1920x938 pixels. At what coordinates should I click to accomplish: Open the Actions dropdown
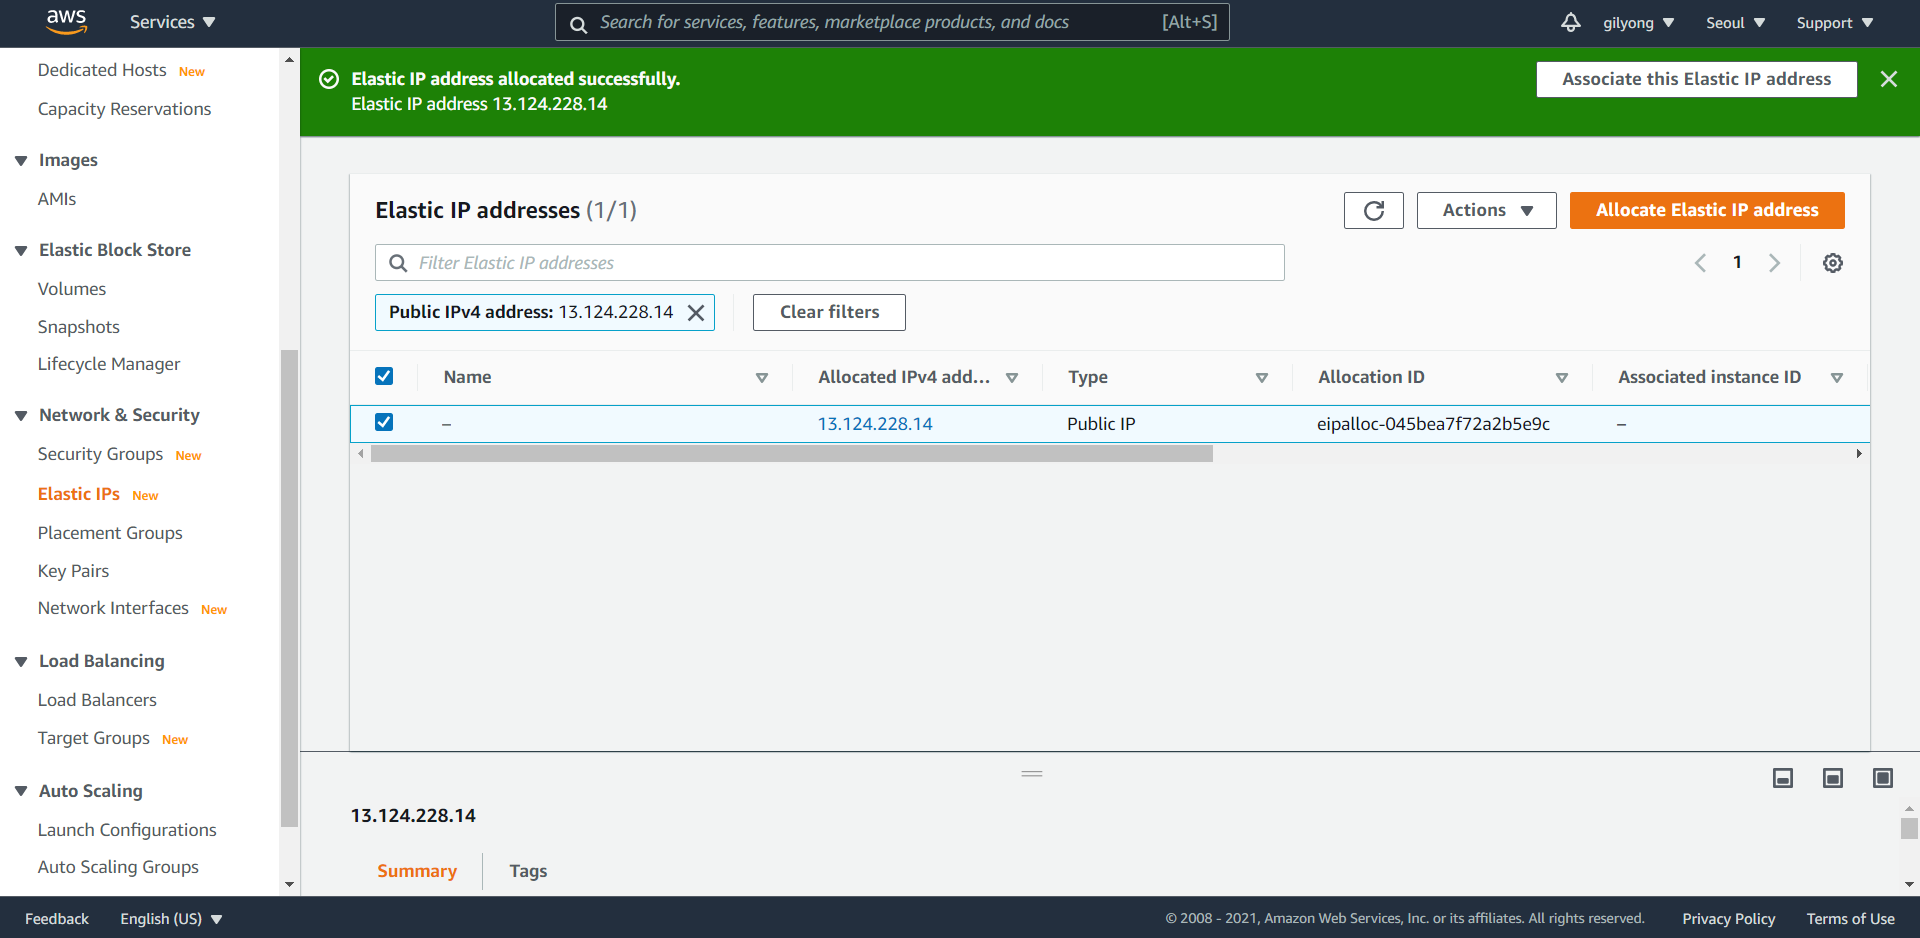click(1487, 210)
